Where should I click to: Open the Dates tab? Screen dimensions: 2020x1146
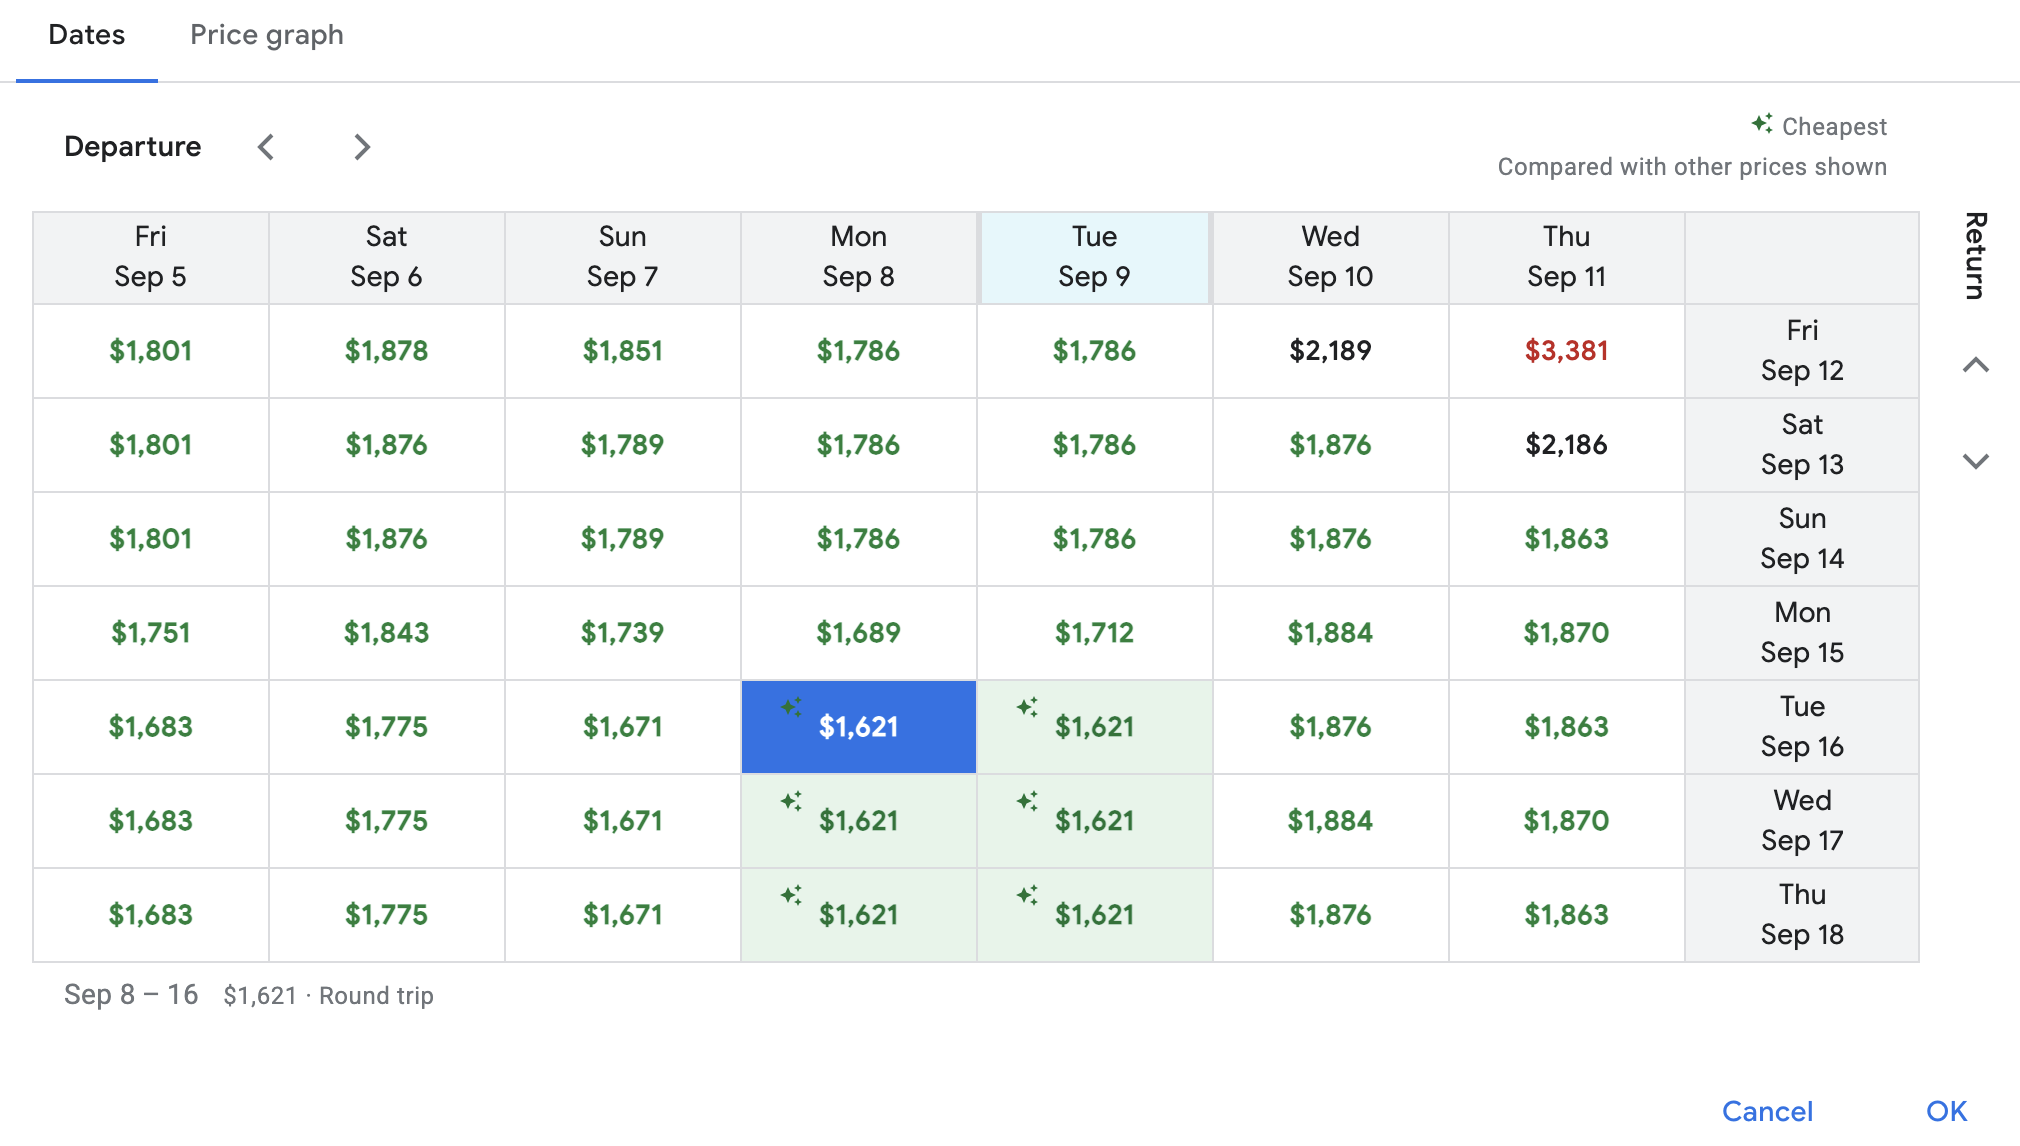pos(87,35)
